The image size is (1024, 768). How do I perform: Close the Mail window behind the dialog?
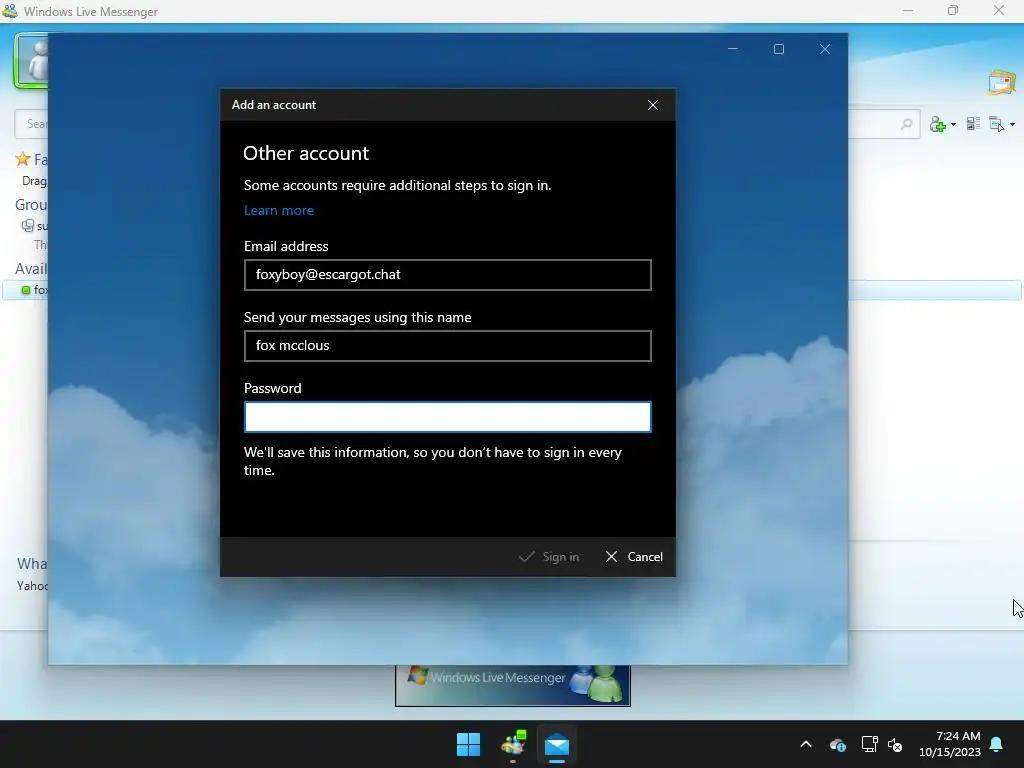click(x=825, y=50)
